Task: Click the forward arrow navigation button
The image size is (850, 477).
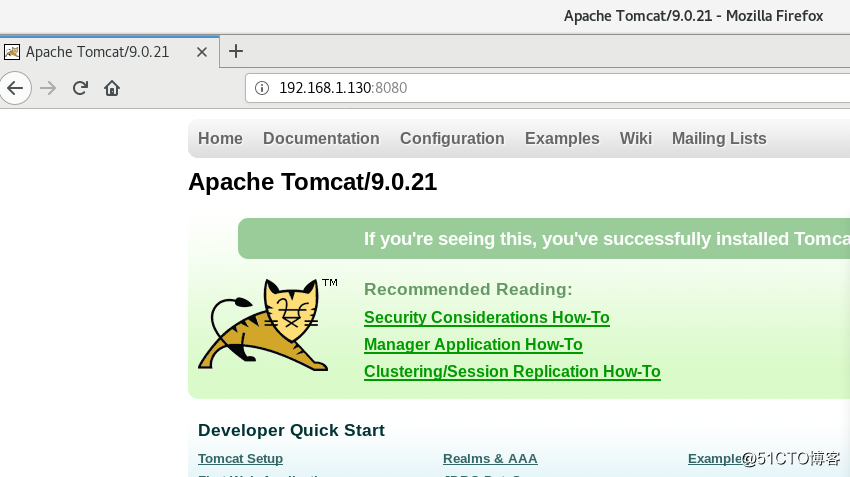Action: click(48, 88)
